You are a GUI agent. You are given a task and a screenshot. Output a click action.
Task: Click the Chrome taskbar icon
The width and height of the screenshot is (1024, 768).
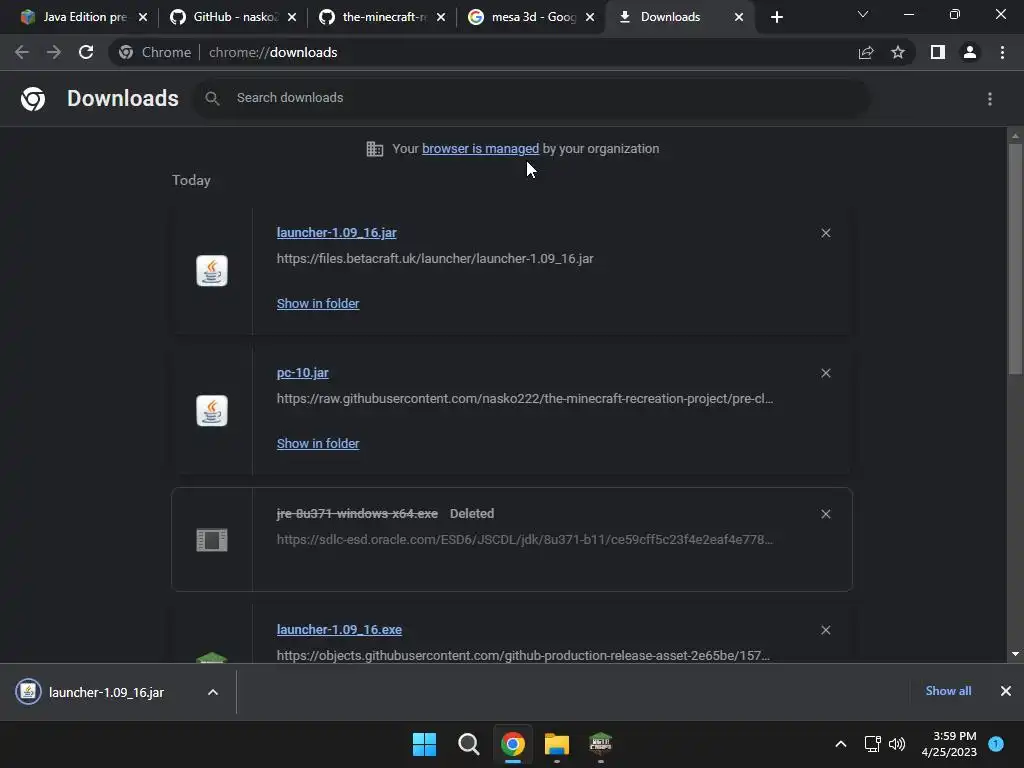pos(513,744)
